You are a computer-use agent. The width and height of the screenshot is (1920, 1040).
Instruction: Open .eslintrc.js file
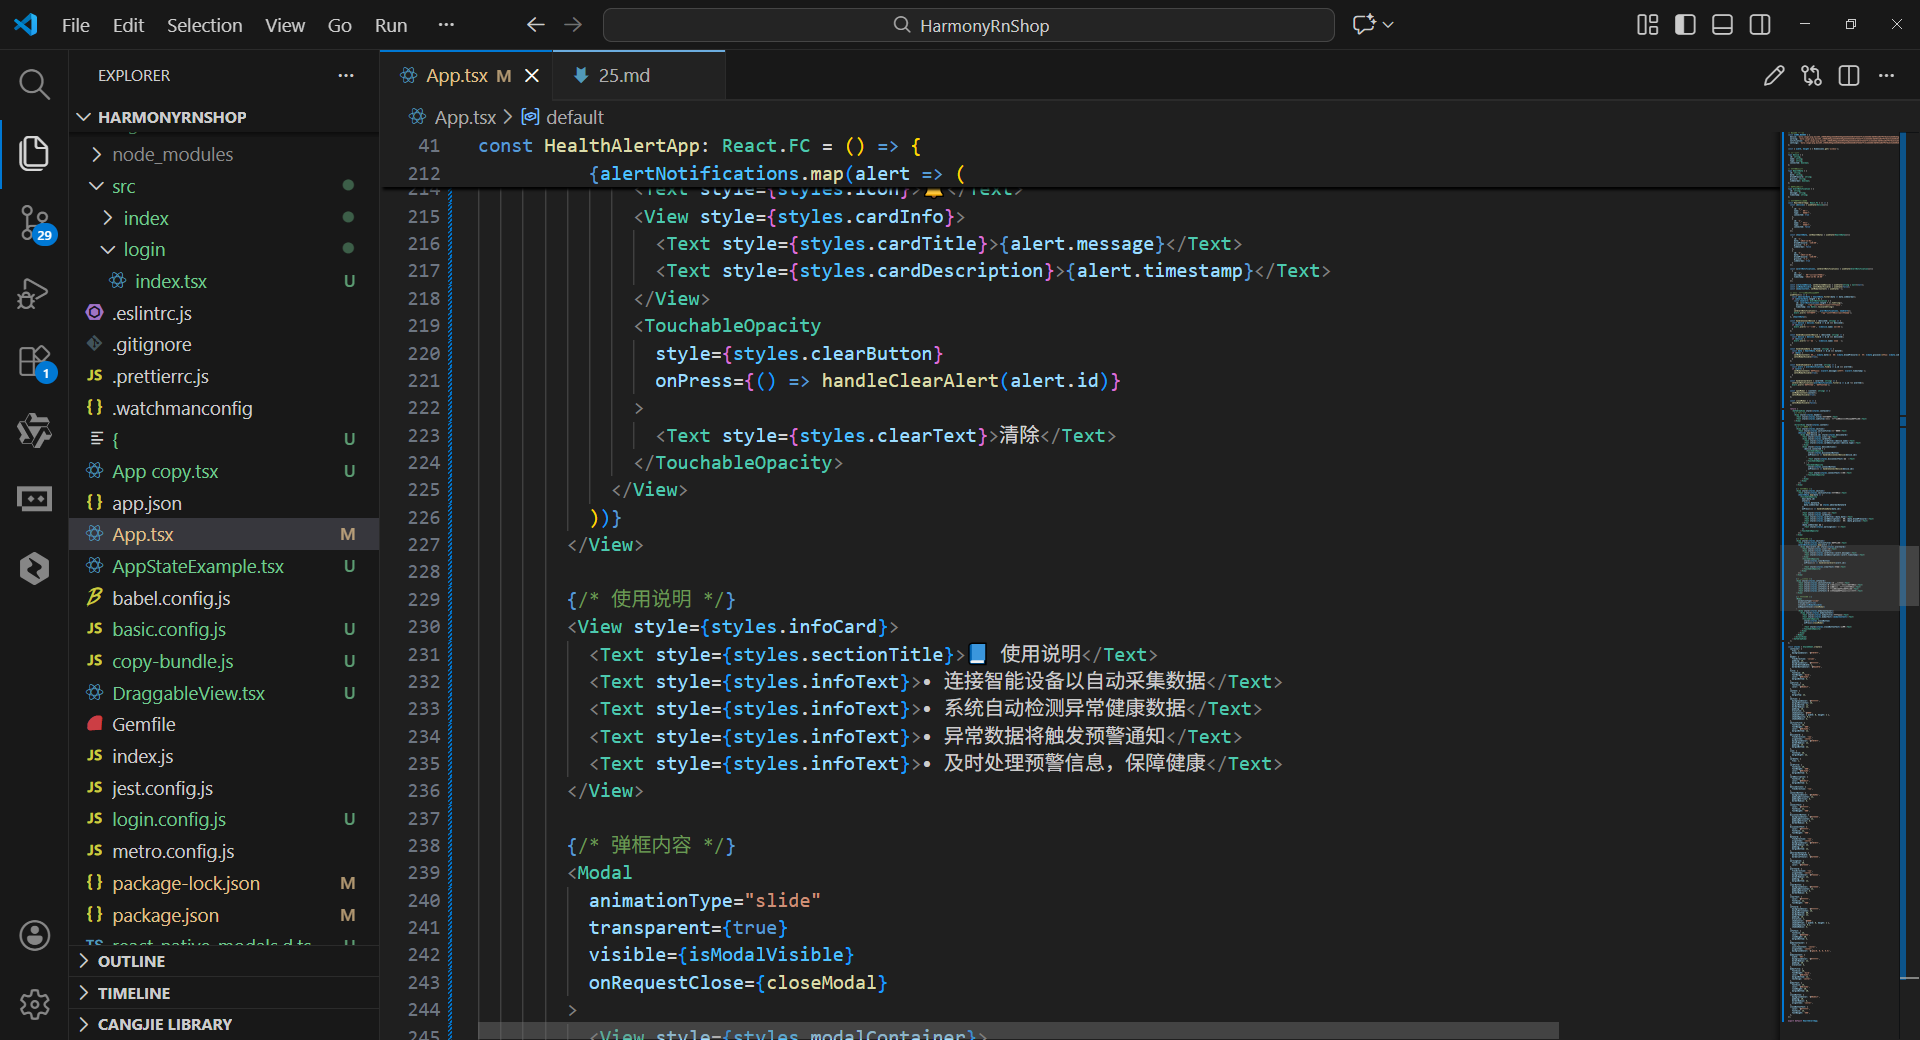pos(224,313)
